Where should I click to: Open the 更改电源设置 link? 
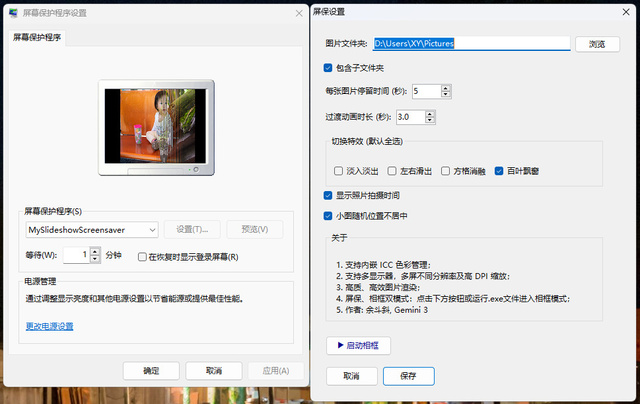[x=49, y=326]
